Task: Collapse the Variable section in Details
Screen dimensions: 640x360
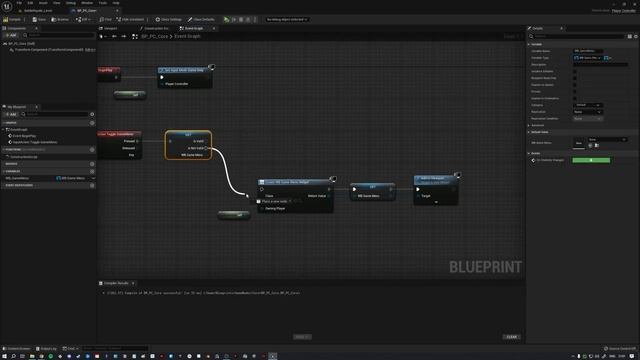Action: (529, 44)
